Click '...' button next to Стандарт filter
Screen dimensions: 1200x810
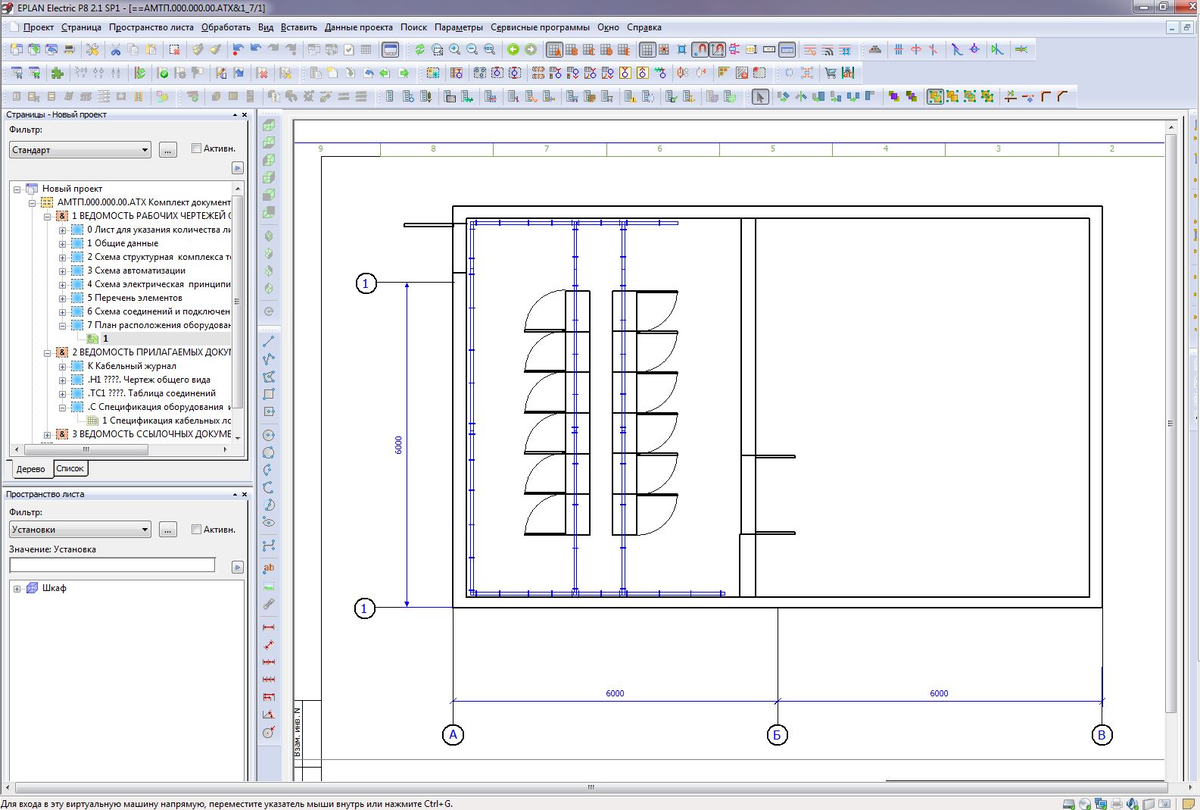tap(168, 149)
